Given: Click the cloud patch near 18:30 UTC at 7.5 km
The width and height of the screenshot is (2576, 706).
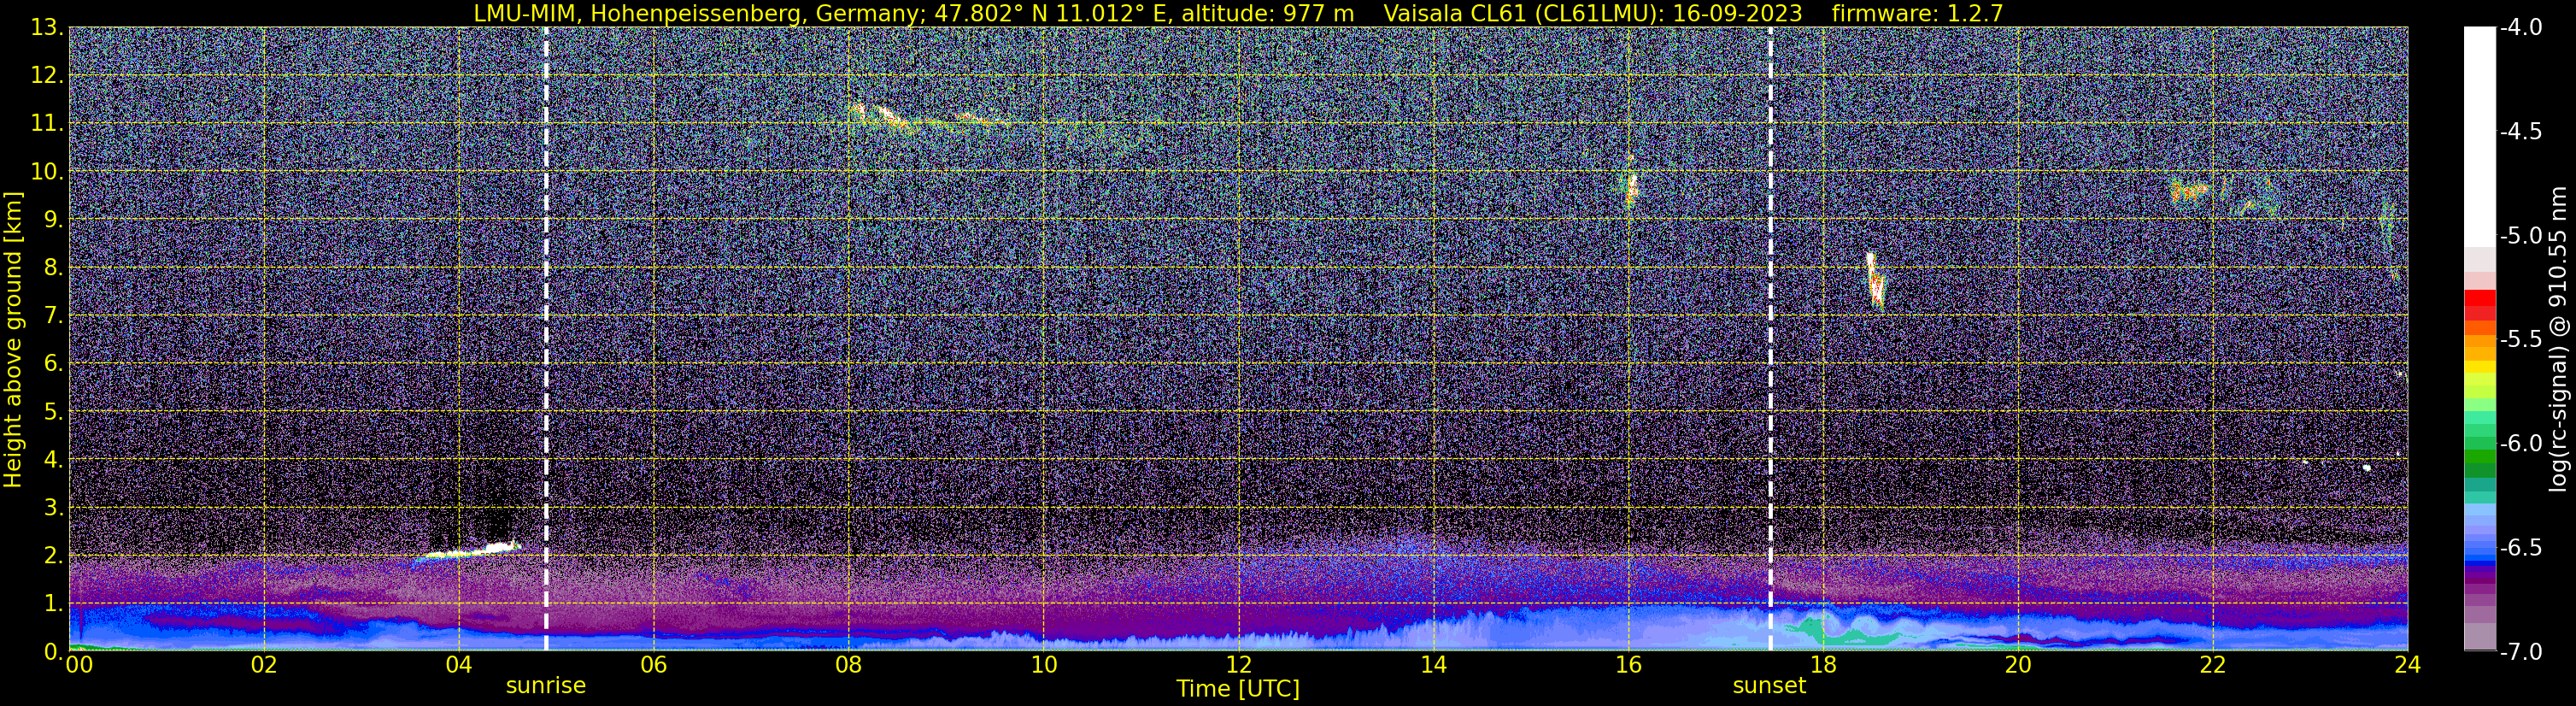Looking at the screenshot, I should 1875,279.
